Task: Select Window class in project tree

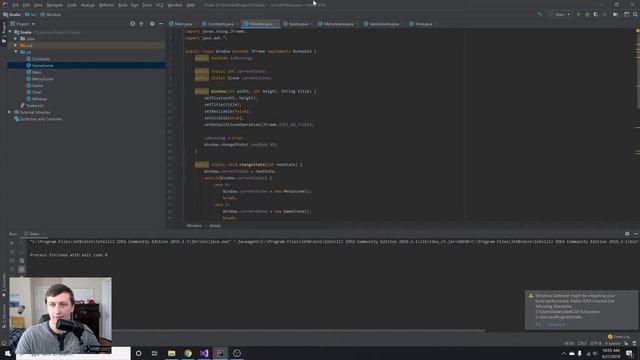Action: [39, 99]
